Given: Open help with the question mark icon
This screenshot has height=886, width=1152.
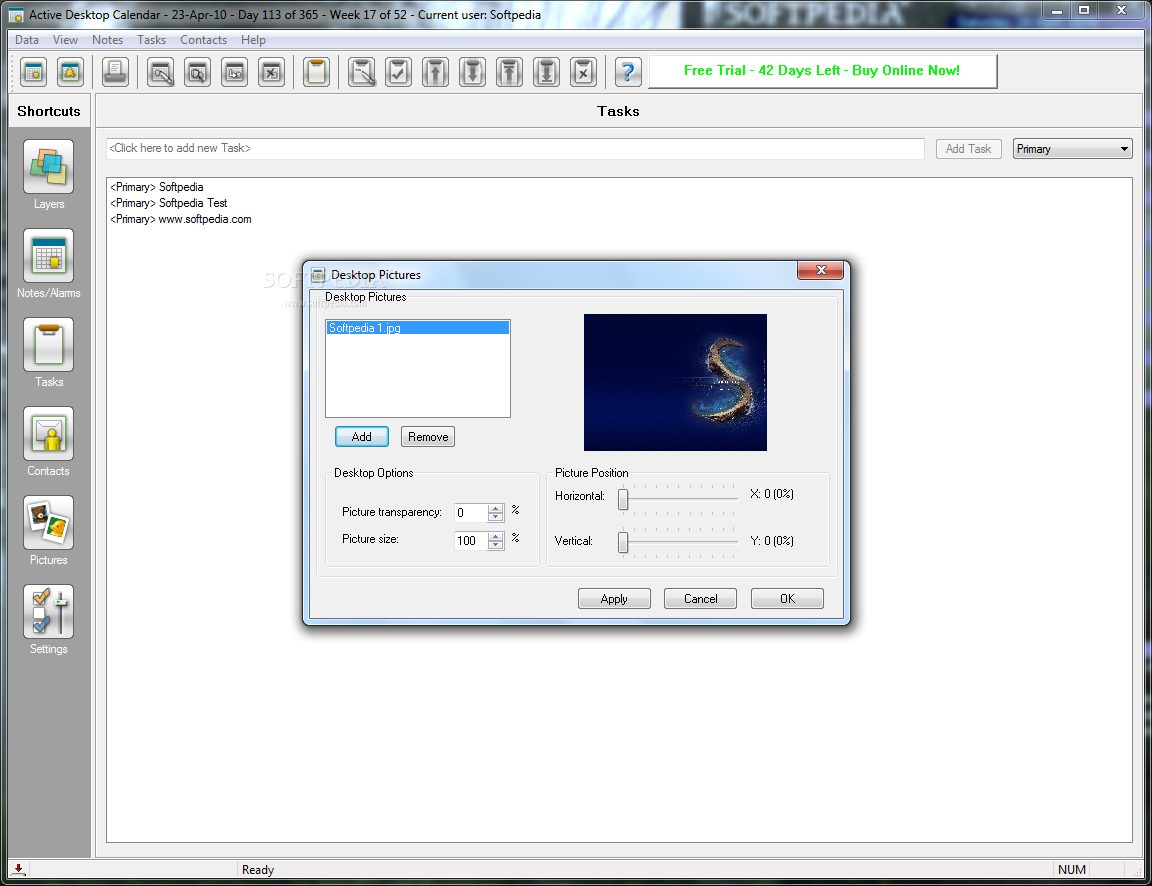Looking at the screenshot, I should tap(627, 72).
